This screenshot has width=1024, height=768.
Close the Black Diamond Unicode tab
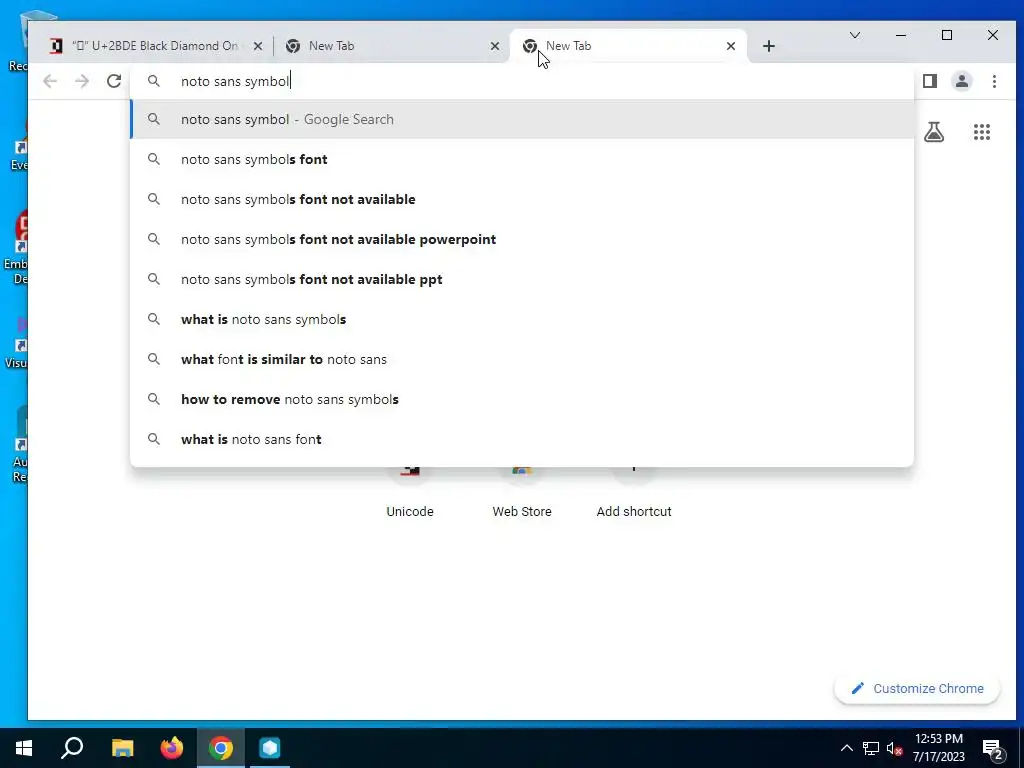click(x=258, y=46)
